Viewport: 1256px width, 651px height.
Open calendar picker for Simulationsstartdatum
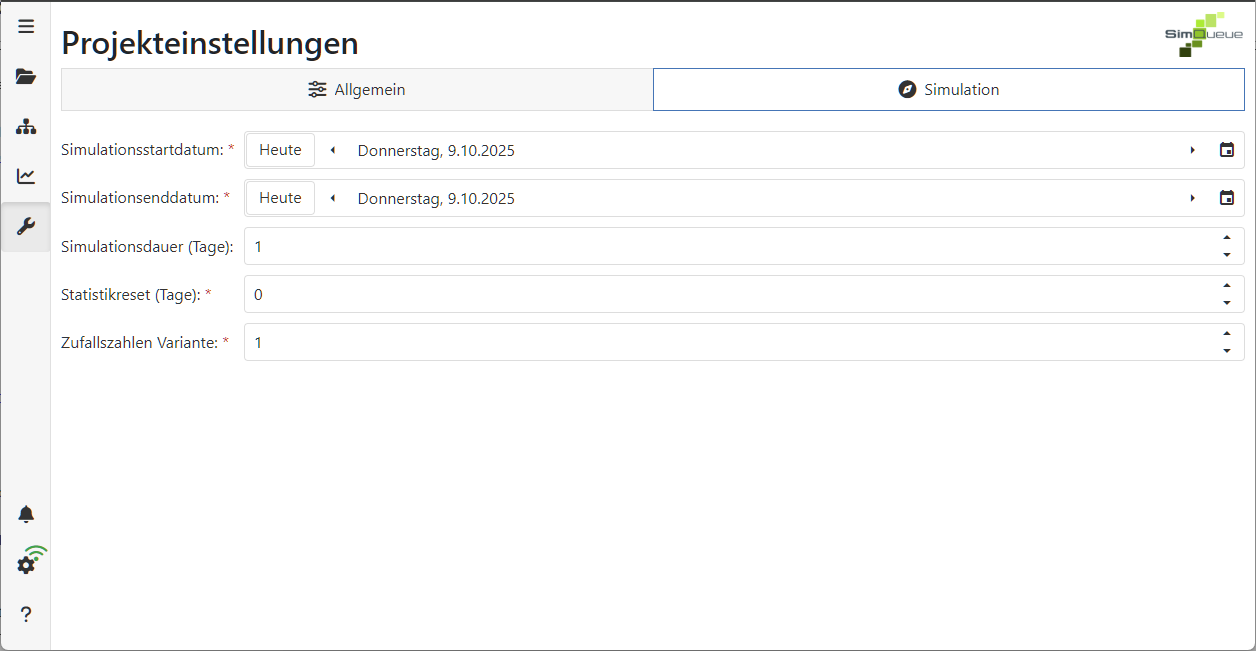(1226, 150)
